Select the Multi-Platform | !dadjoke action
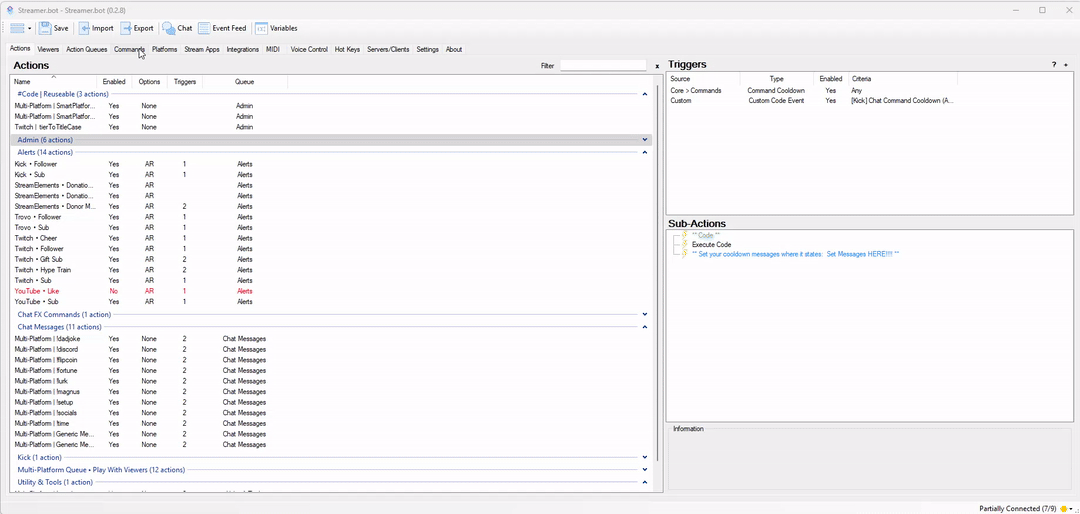This screenshot has height=514, width=1080. coord(48,339)
